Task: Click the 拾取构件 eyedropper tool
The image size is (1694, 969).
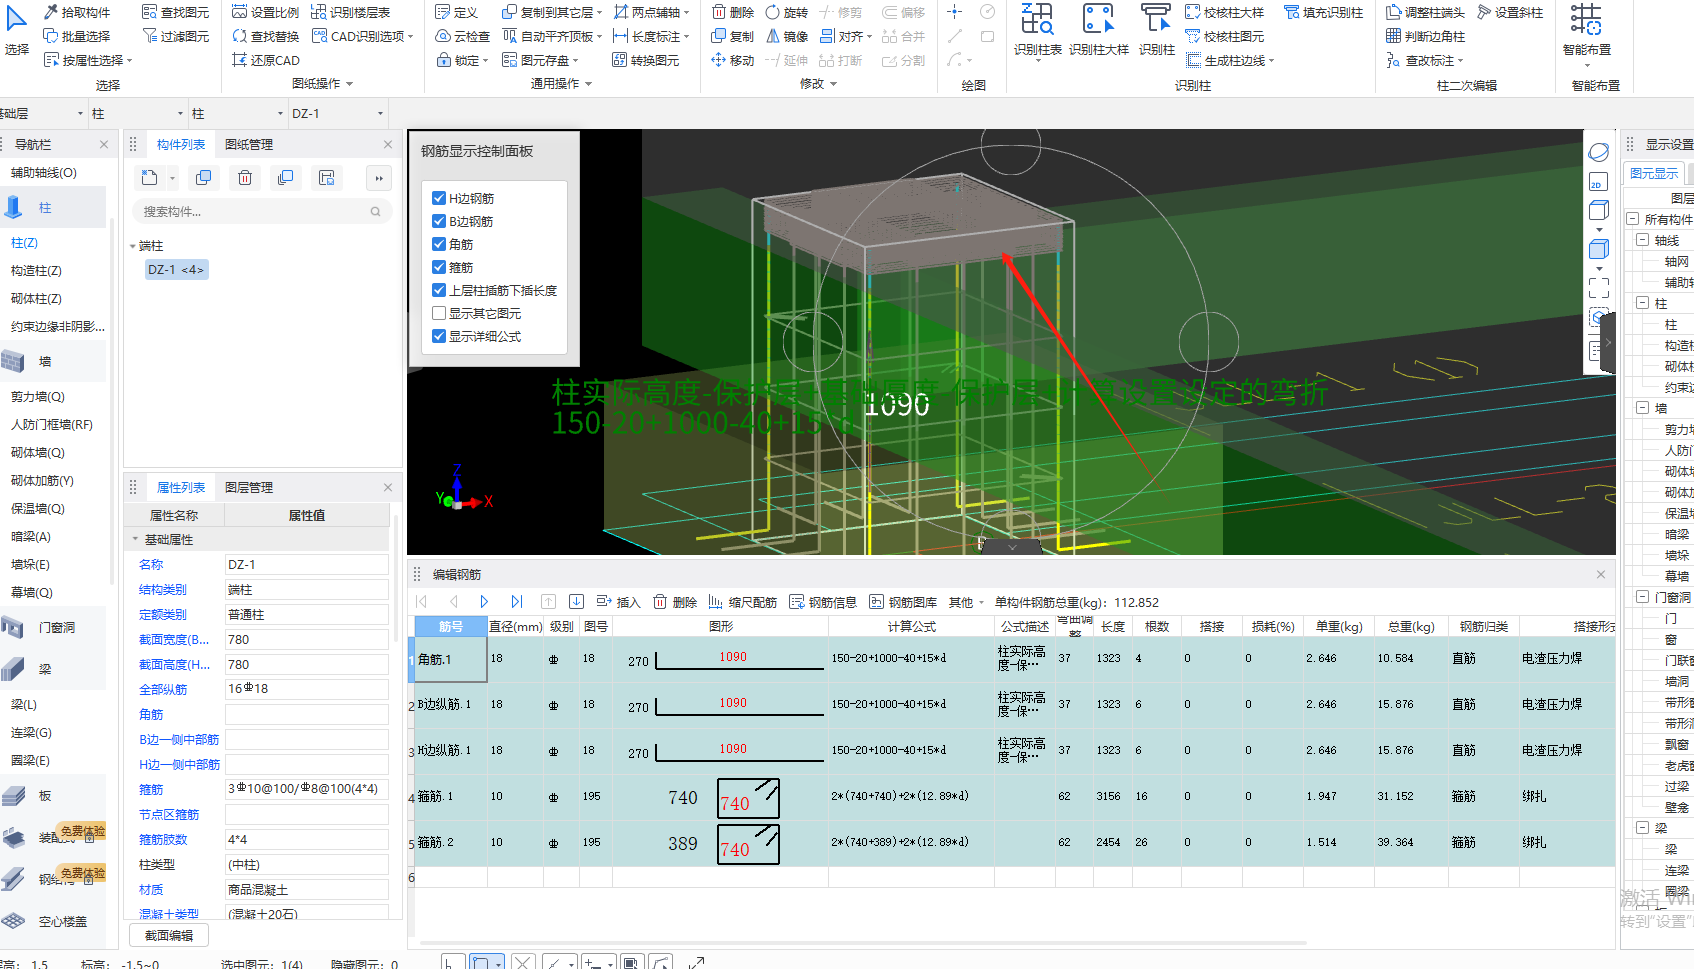Action: (77, 12)
